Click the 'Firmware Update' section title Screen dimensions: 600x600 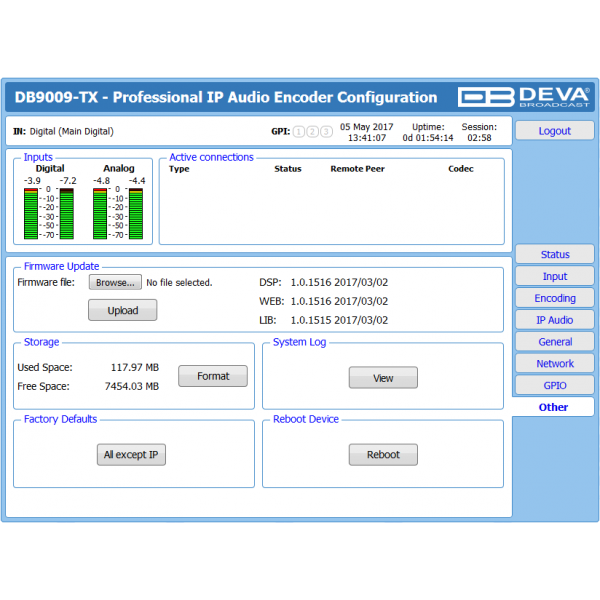pos(61,266)
